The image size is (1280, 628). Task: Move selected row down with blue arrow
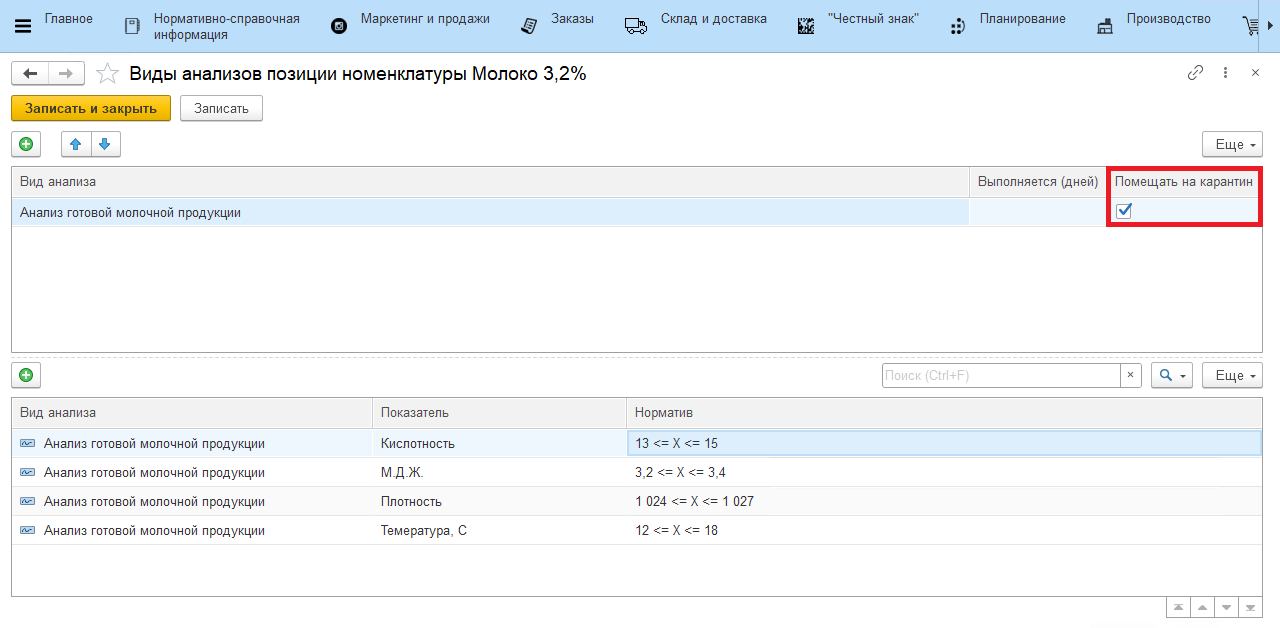pyautogui.click(x=105, y=145)
